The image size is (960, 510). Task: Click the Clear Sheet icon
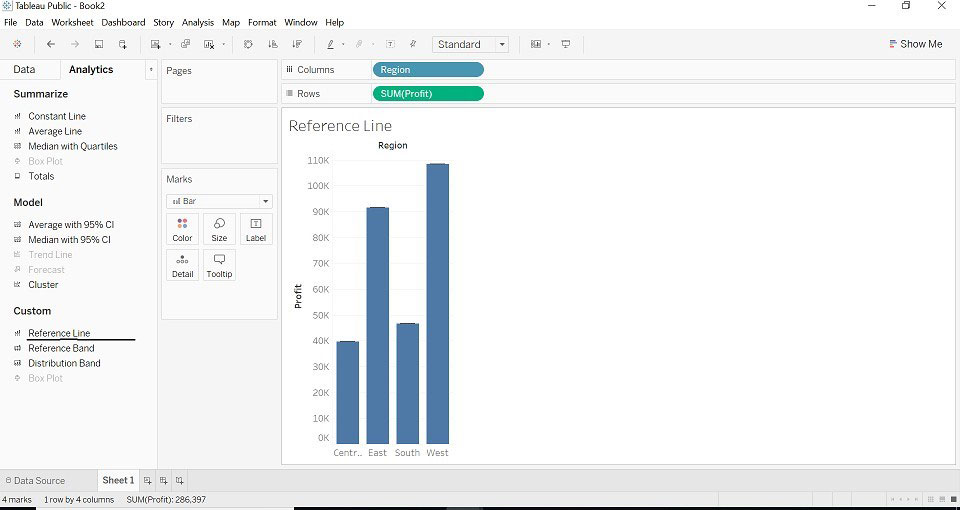coord(209,44)
